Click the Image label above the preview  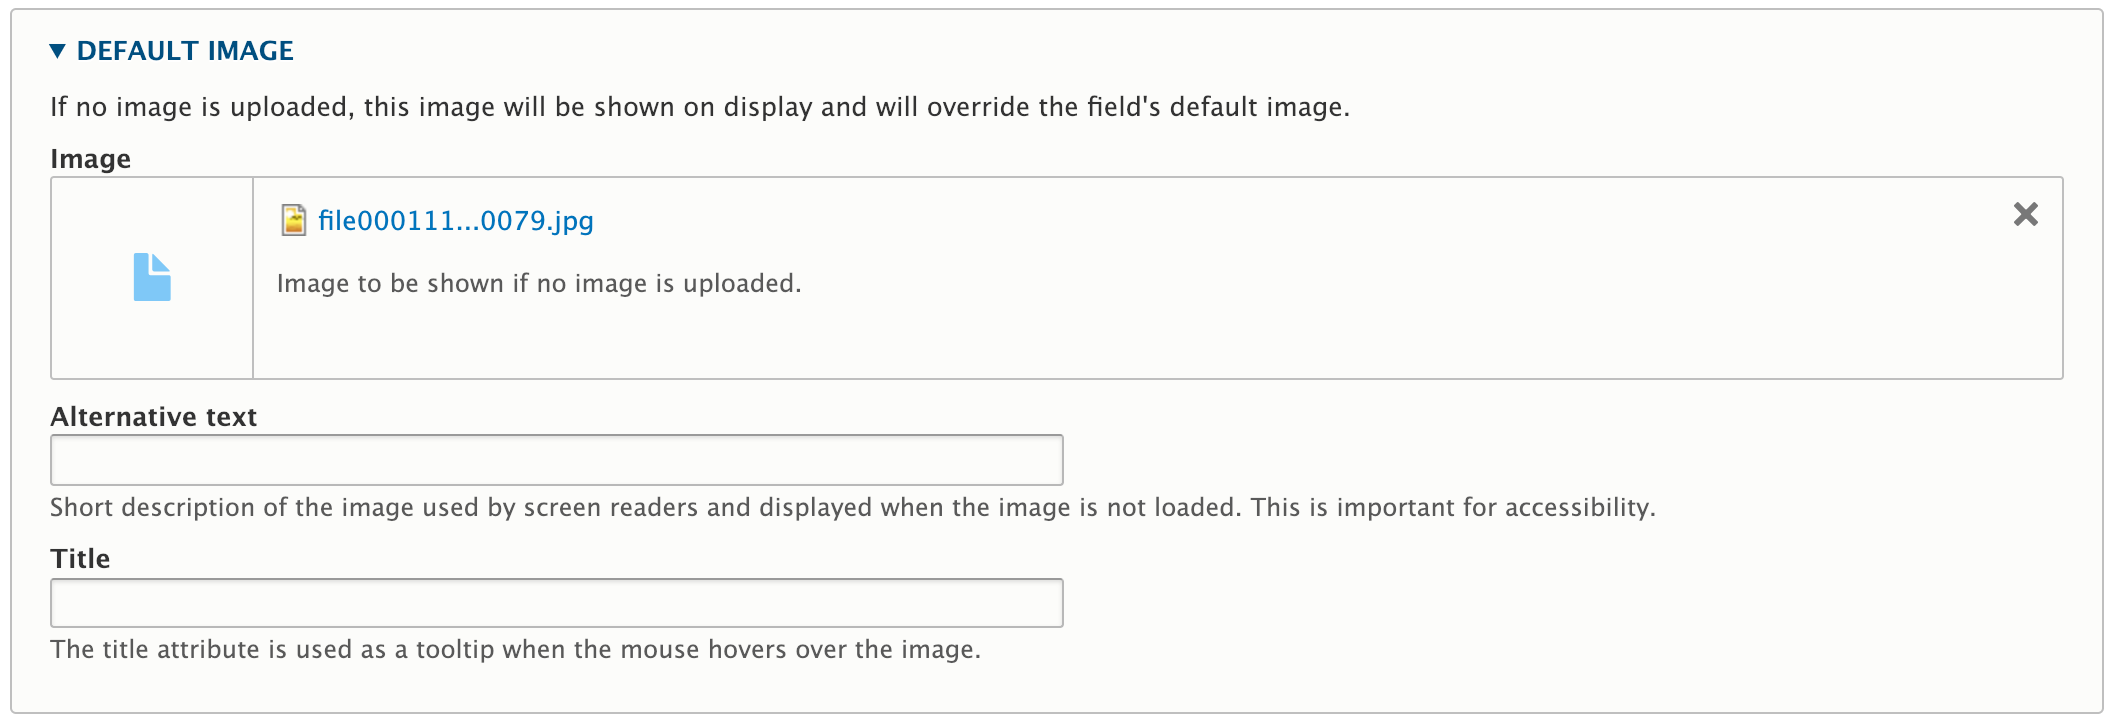[x=90, y=158]
